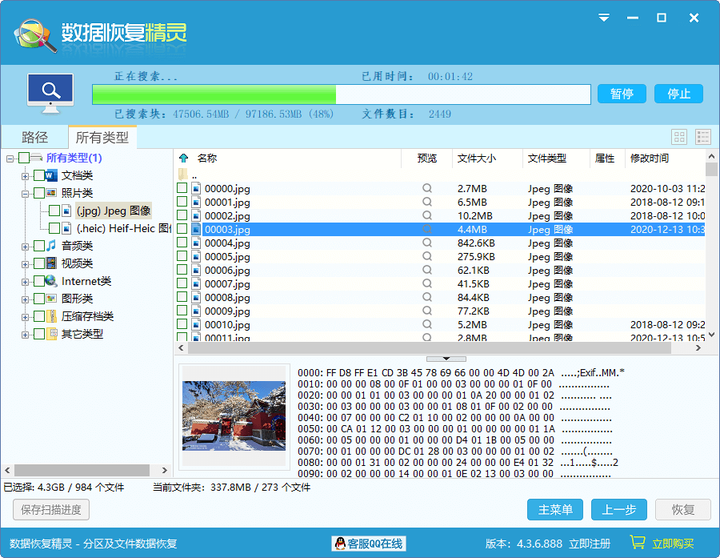The height and width of the screenshot is (558, 720).
Task: Sort by the 文件大小 column header
Action: coord(476,158)
